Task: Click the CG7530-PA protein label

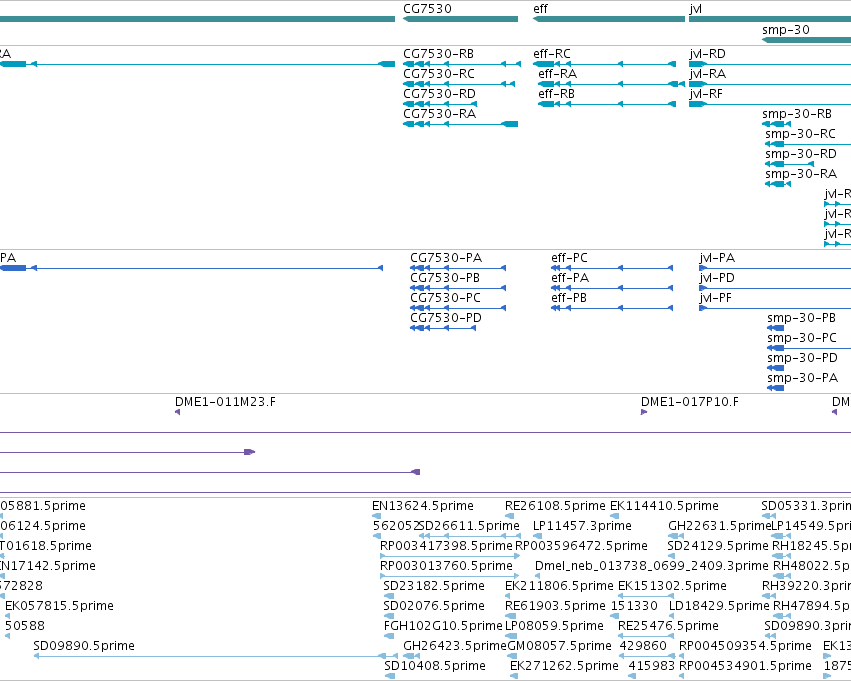Action: pos(446,258)
